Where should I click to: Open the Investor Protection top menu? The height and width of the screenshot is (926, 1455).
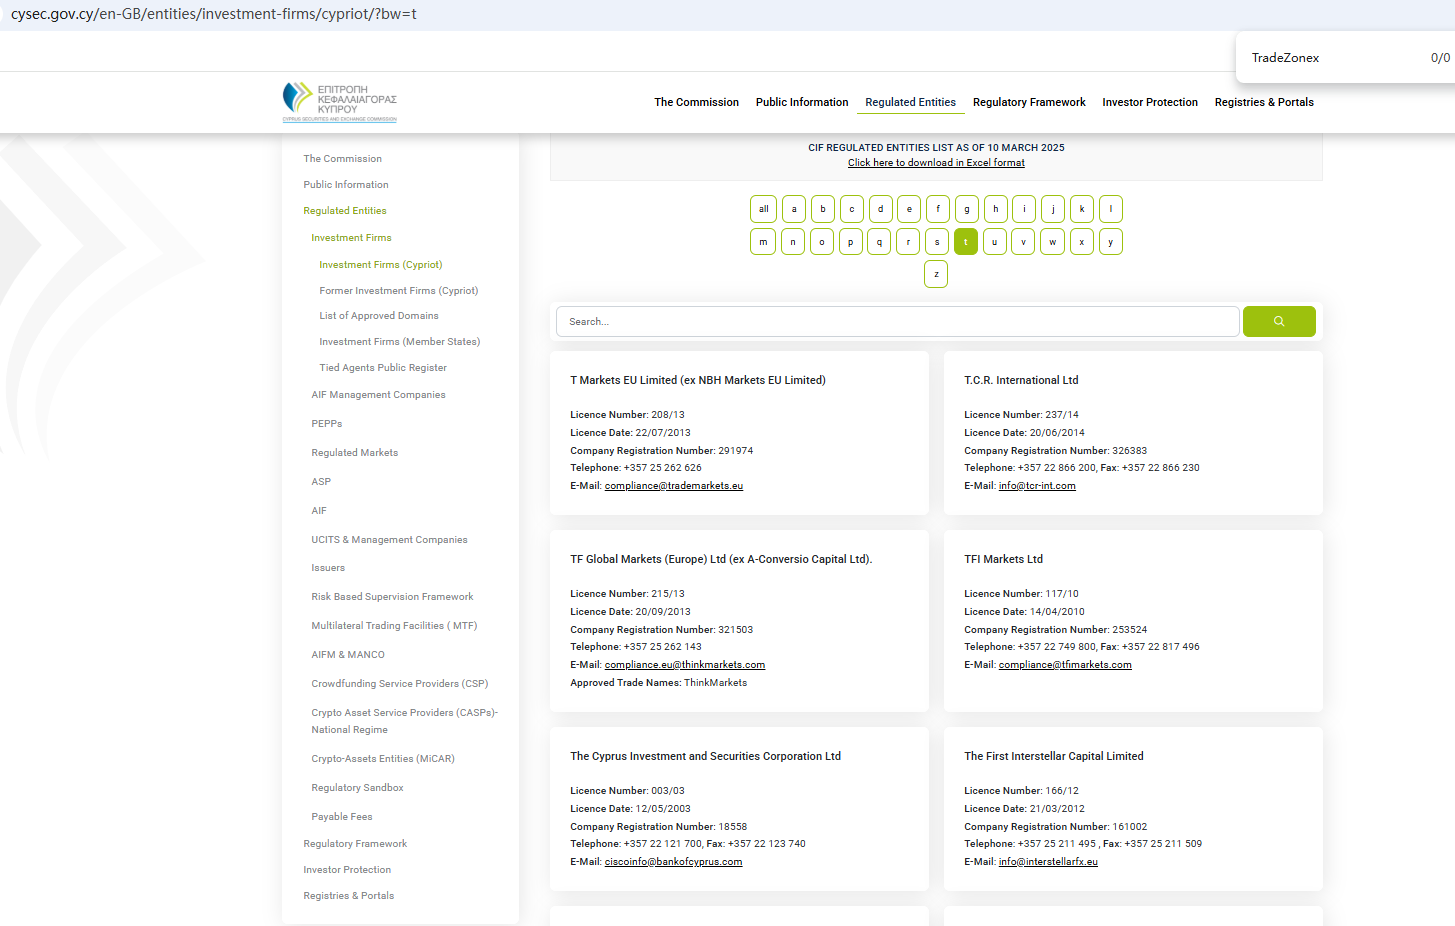(x=1149, y=102)
